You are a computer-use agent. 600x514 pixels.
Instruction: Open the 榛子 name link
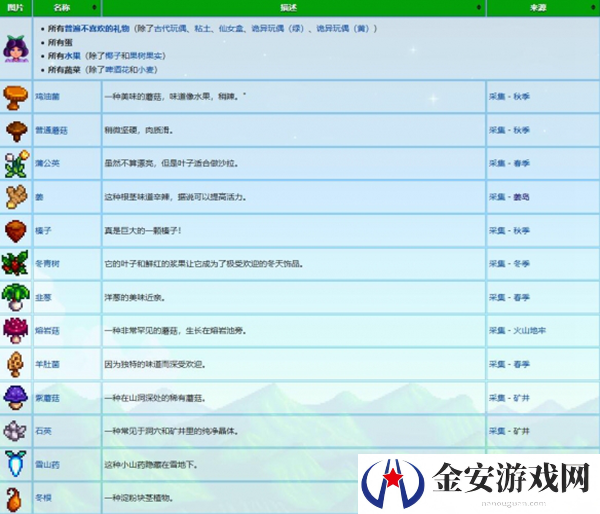click(x=43, y=231)
